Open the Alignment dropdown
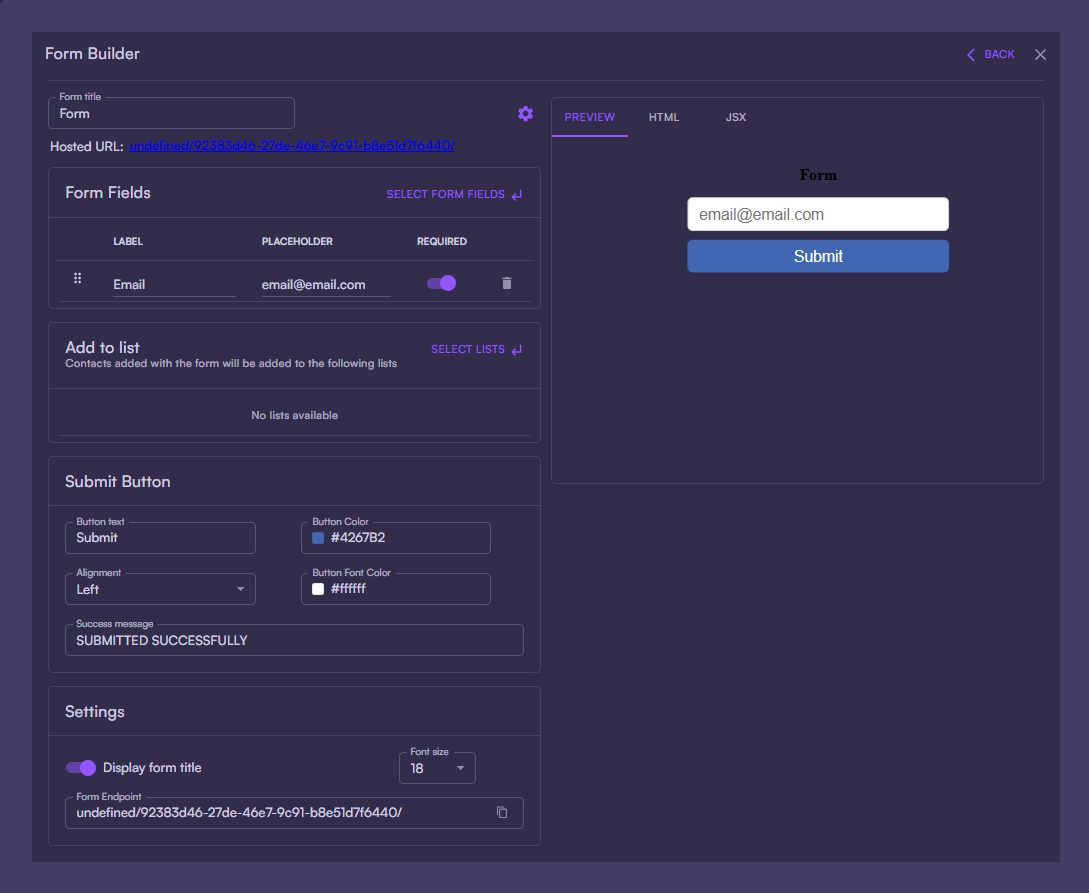This screenshot has height=893, width=1089. pyautogui.click(x=160, y=589)
